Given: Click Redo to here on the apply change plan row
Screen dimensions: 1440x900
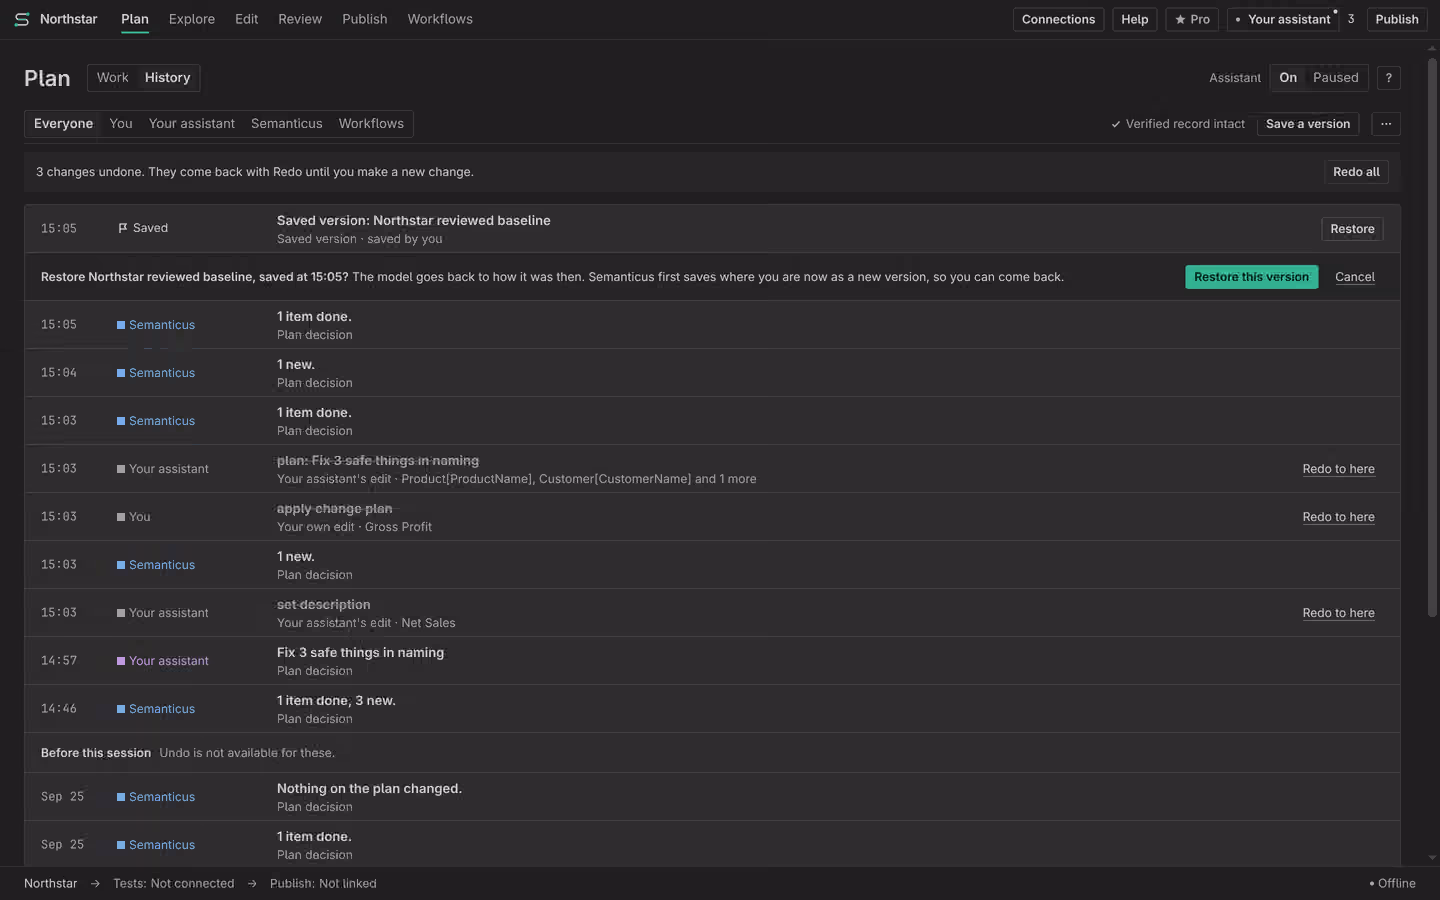Looking at the screenshot, I should pos(1339,517).
